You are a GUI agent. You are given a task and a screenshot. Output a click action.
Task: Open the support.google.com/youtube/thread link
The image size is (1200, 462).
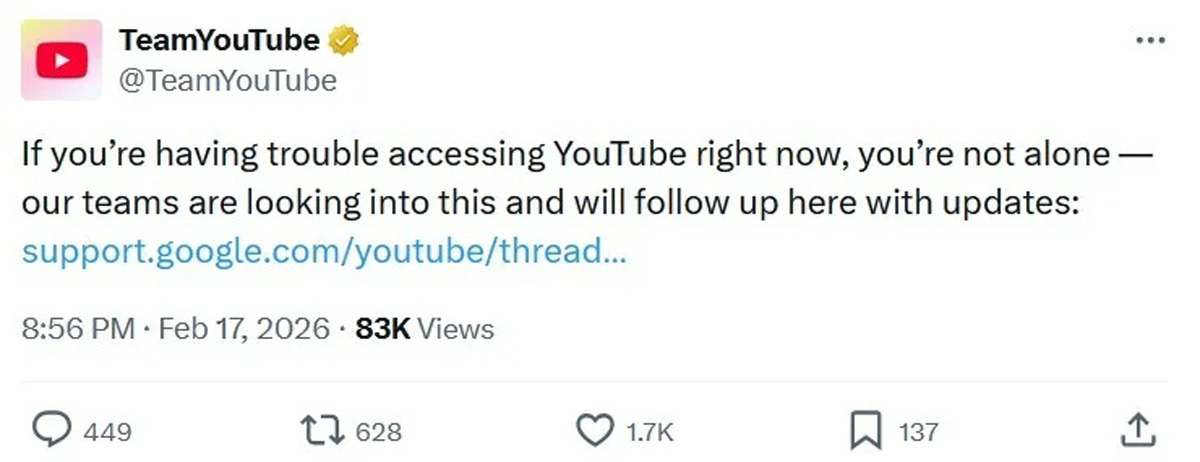324,251
